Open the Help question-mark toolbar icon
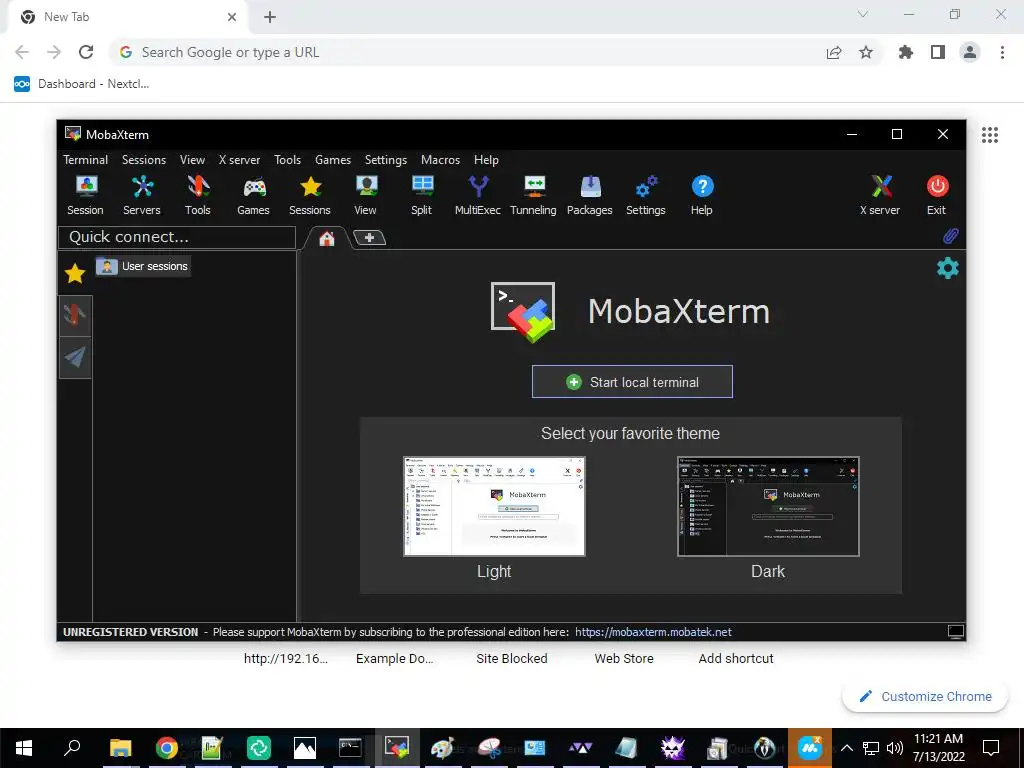This screenshot has width=1024, height=768. tap(702, 195)
